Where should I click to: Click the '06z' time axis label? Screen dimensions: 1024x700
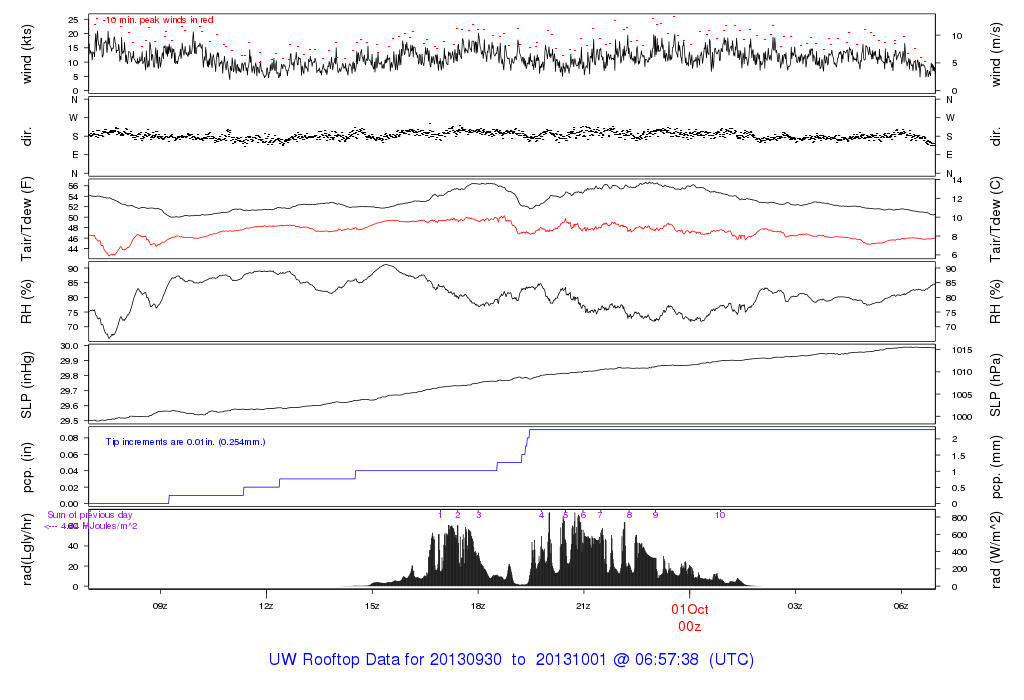click(x=901, y=606)
